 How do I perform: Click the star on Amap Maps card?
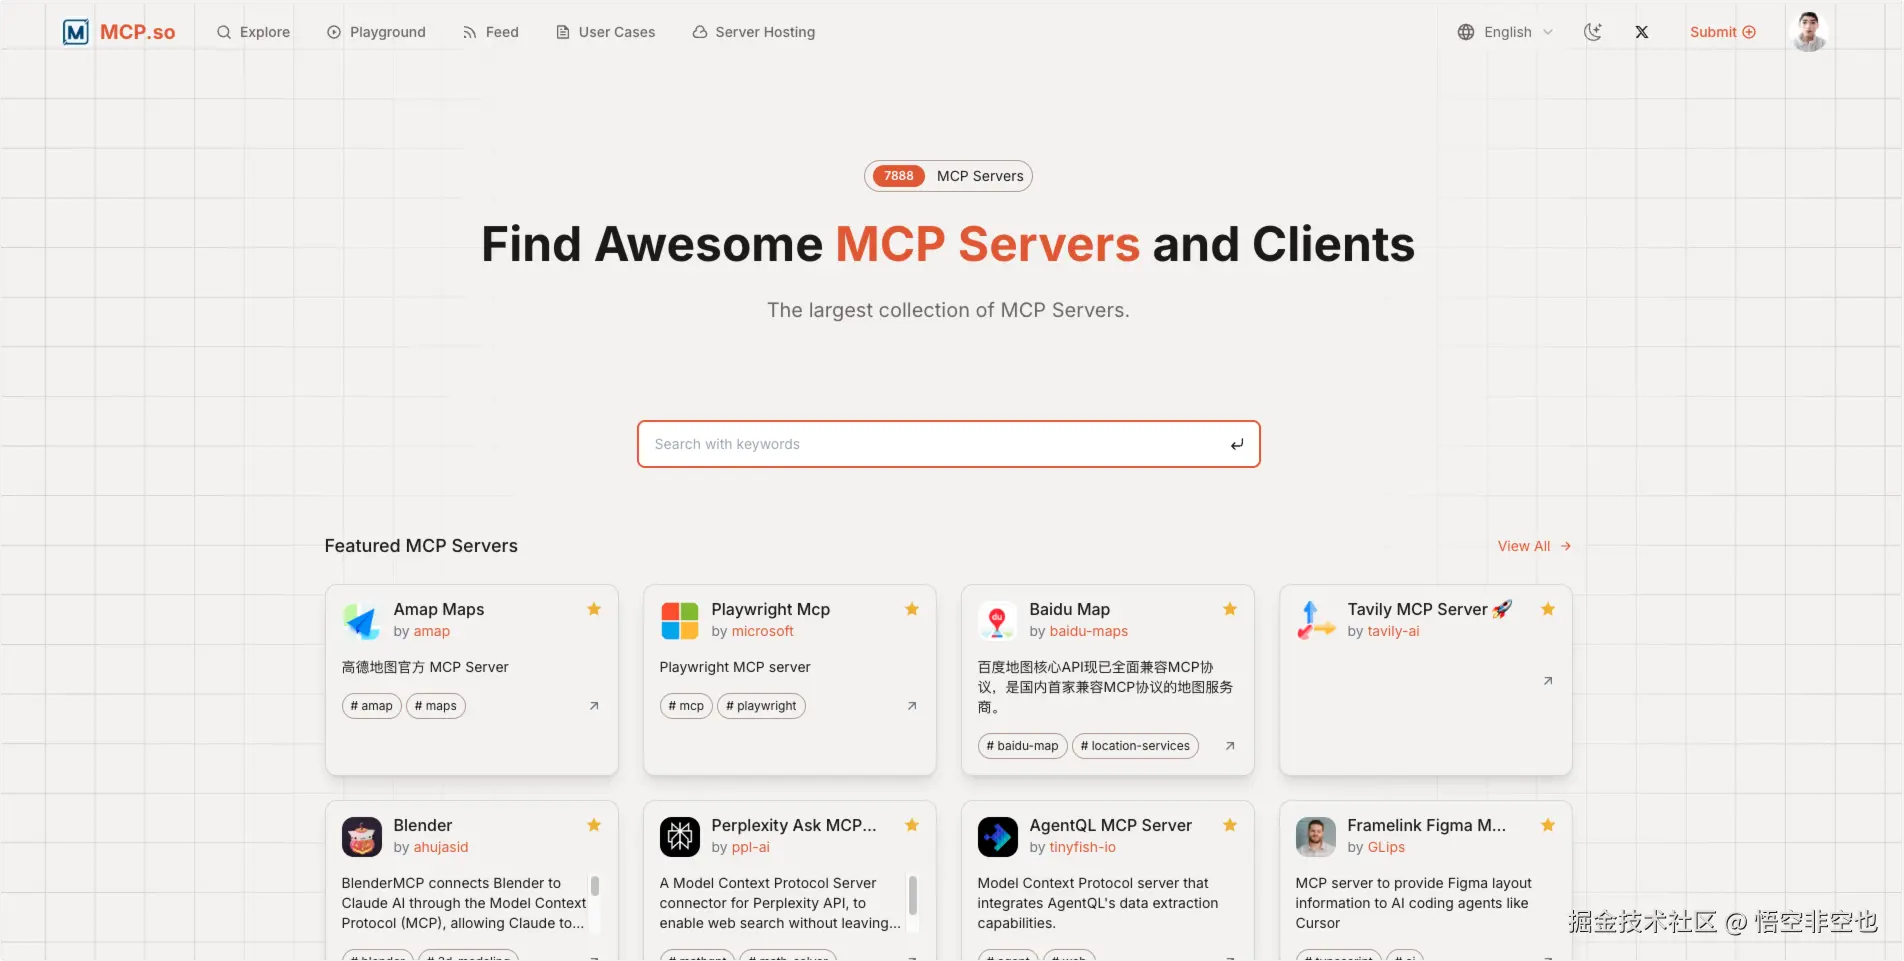tap(594, 609)
